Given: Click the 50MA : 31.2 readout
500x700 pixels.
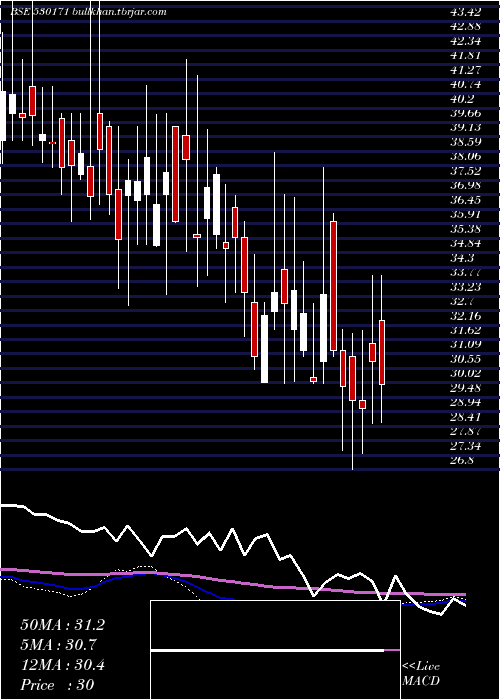Looking at the screenshot, I should [x=62, y=625].
